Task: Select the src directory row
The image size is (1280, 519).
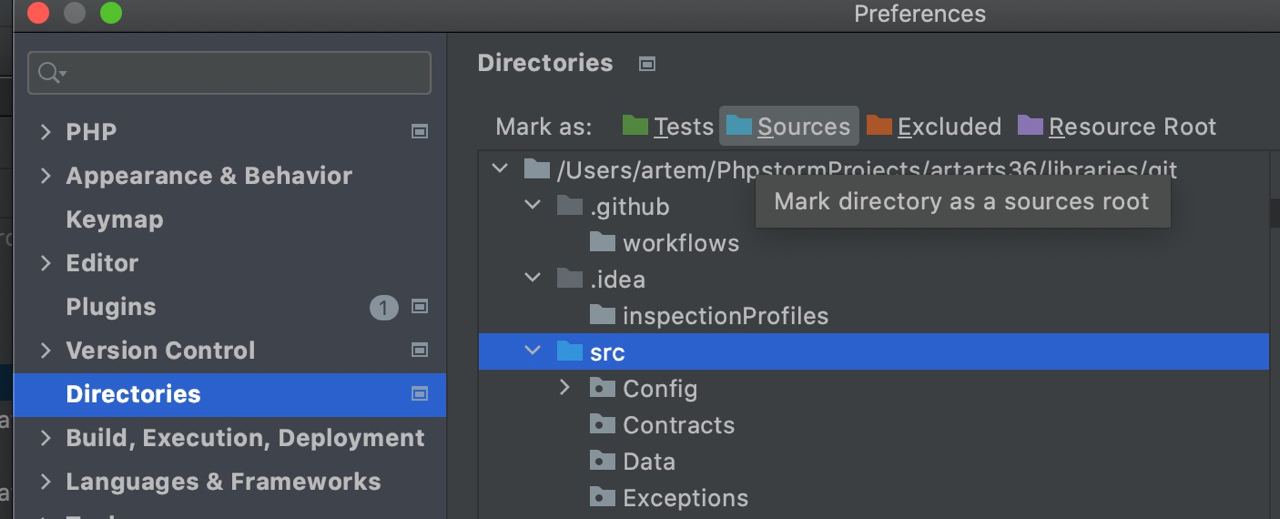Action: click(x=873, y=351)
